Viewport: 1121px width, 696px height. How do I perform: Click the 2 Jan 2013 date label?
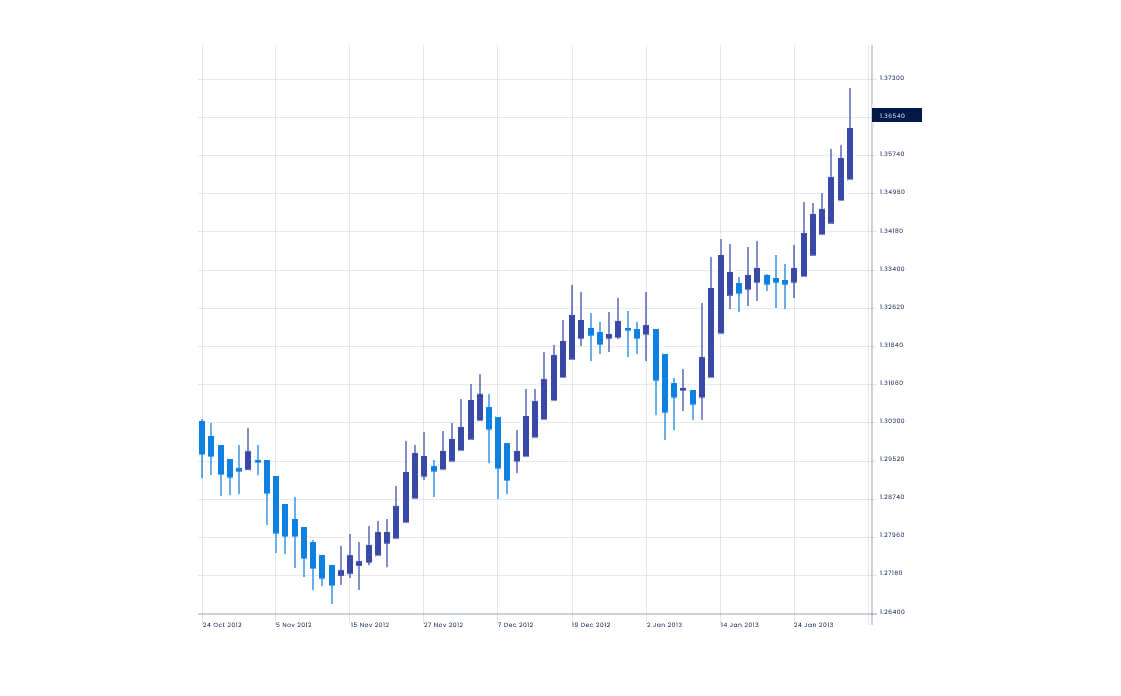pyautogui.click(x=664, y=625)
